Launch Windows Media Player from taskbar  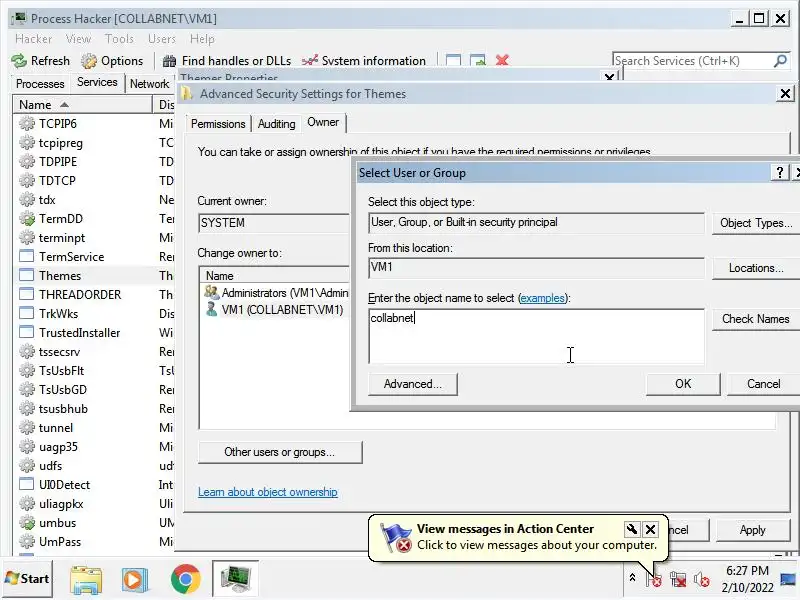[x=135, y=580]
